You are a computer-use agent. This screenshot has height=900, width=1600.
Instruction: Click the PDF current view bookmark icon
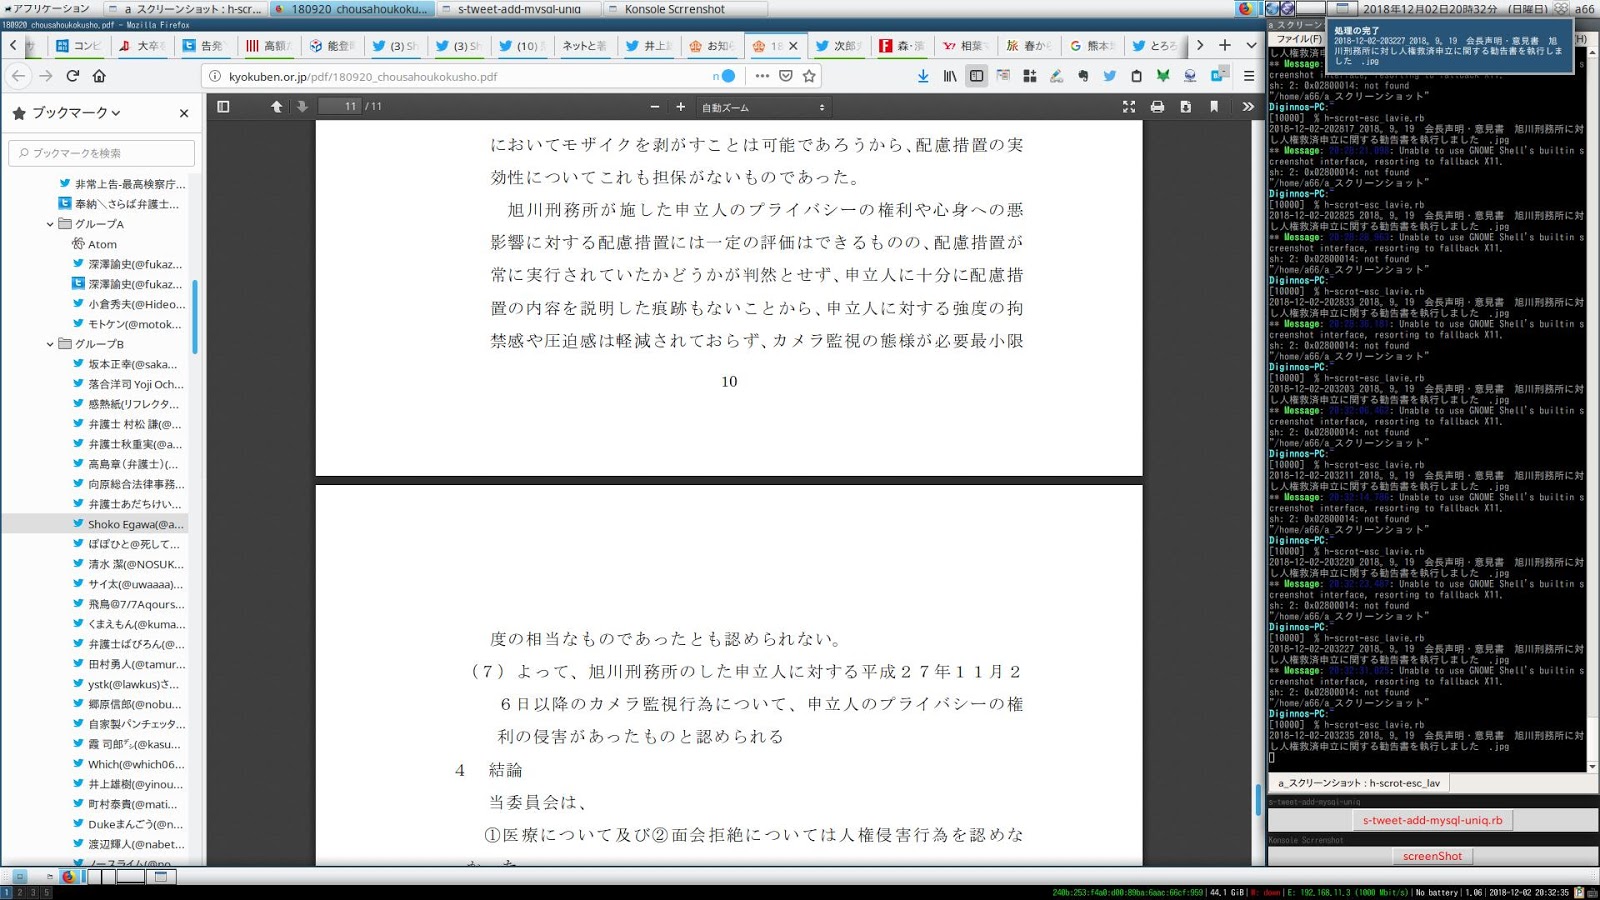click(1214, 107)
